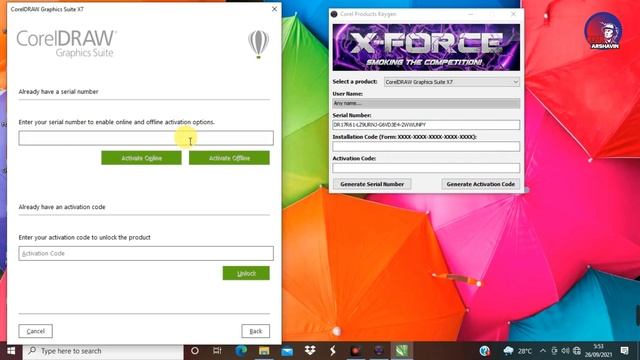Click the taskbar search box
640x360 pixels.
[103, 351]
